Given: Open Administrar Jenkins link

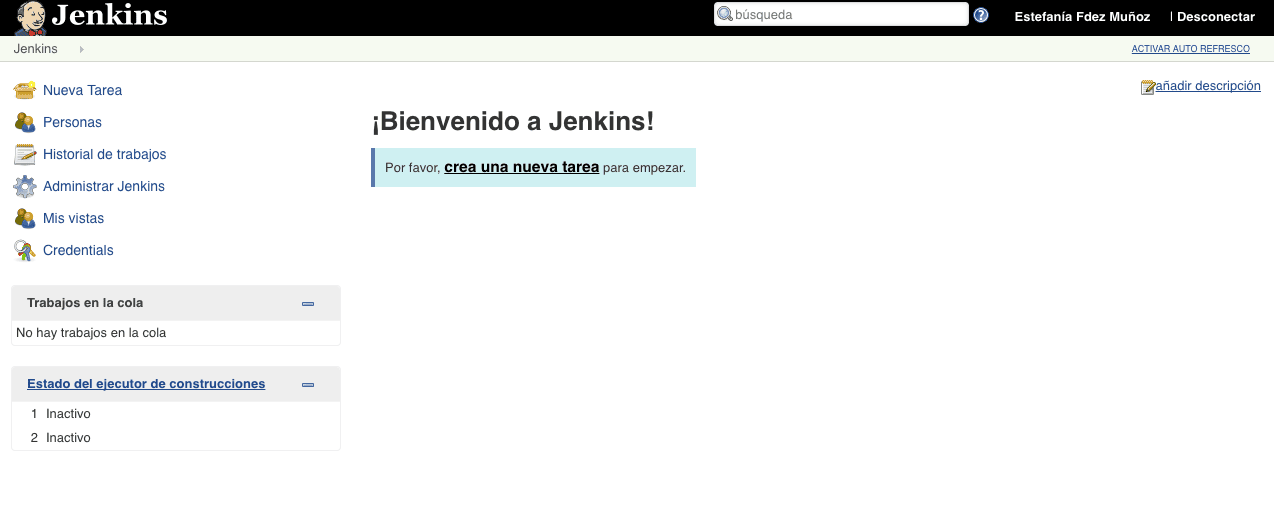Looking at the screenshot, I should (104, 186).
